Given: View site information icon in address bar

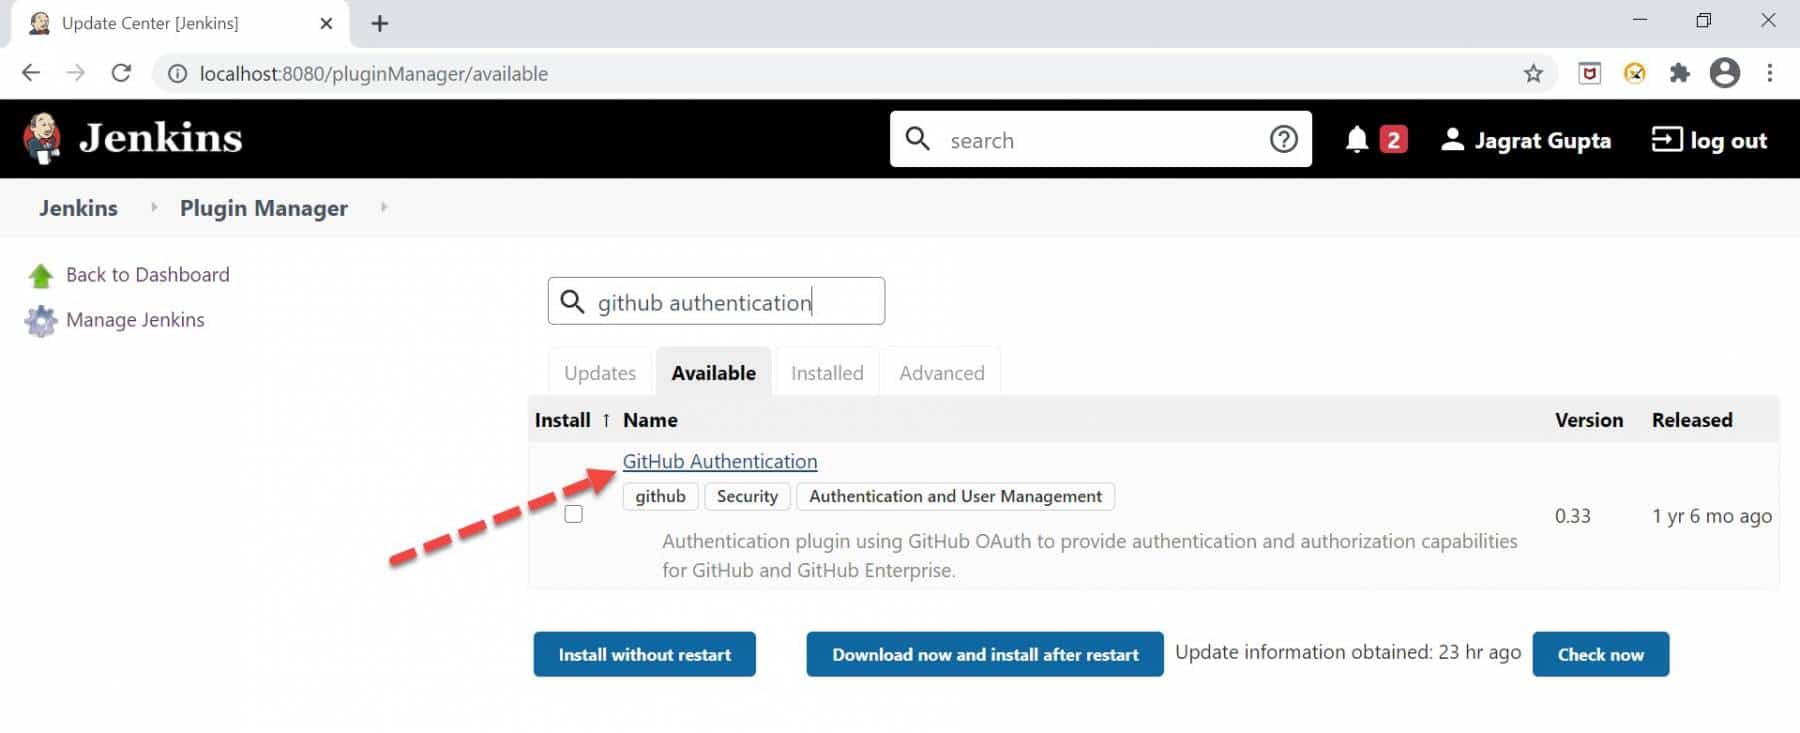Looking at the screenshot, I should click(x=177, y=73).
